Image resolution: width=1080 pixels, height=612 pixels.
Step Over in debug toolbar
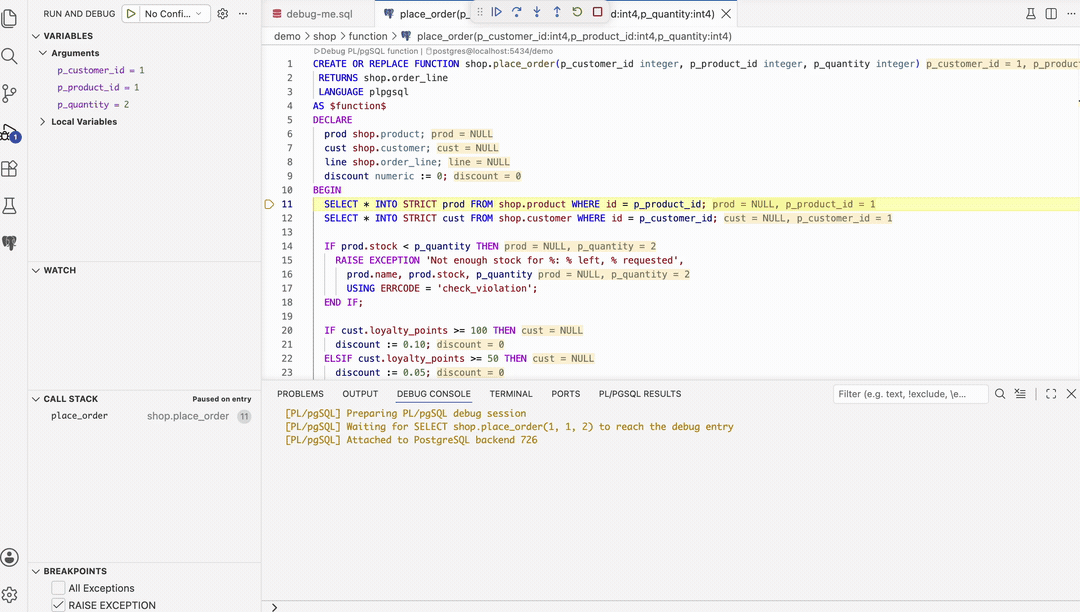click(517, 12)
